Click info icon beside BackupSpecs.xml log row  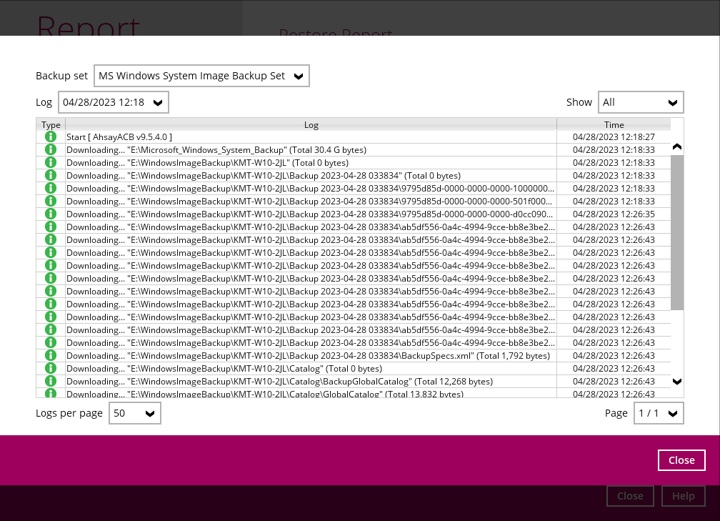[50, 355]
